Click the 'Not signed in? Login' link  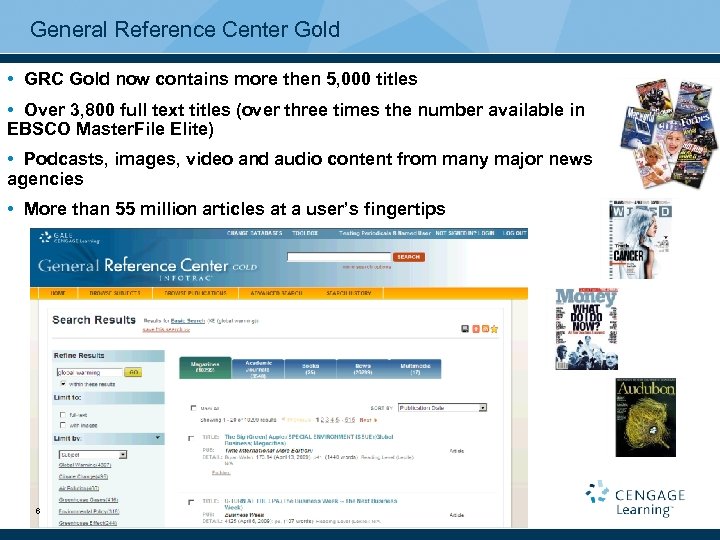pos(465,233)
